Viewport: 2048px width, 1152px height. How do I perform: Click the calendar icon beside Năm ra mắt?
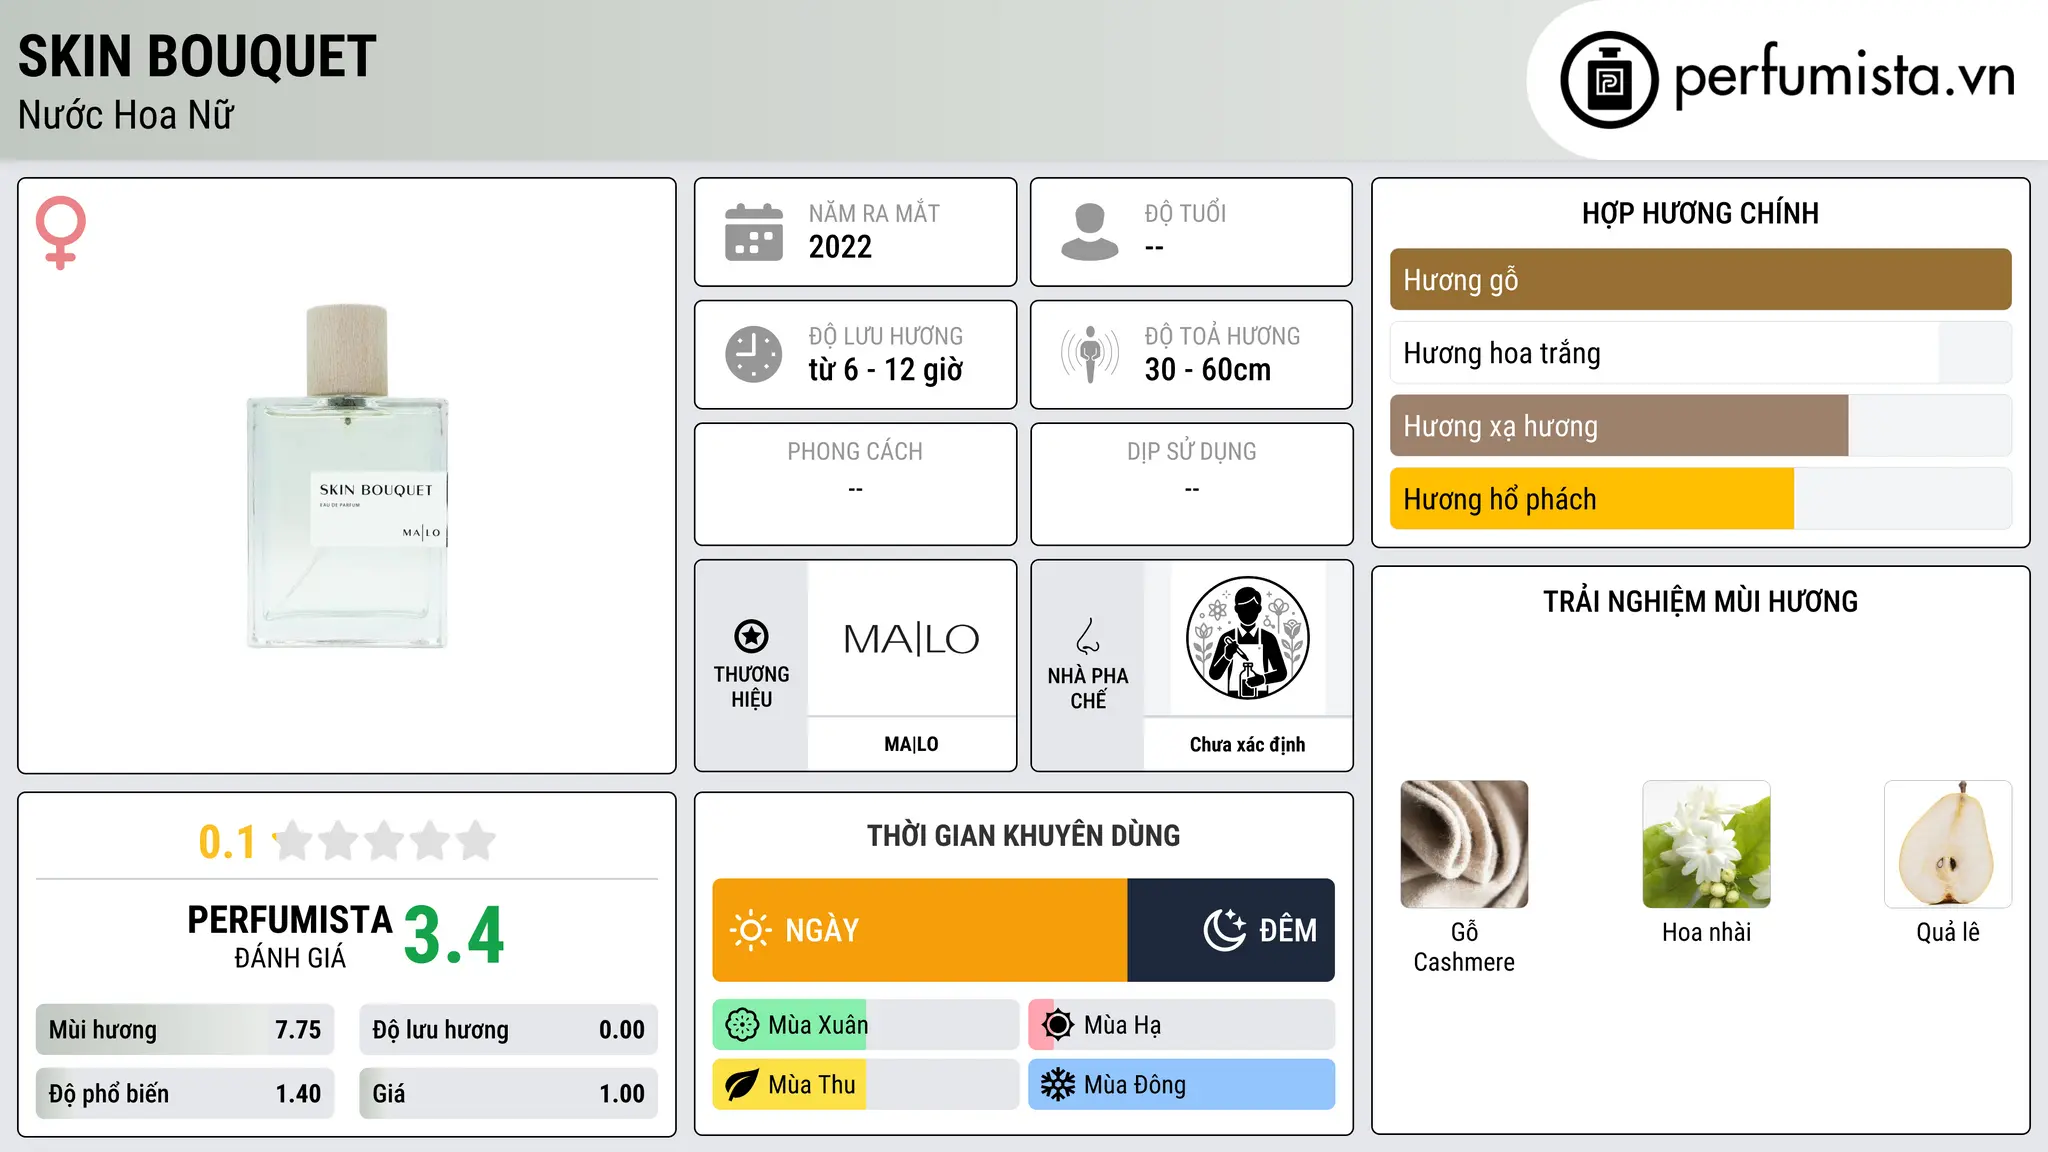coord(754,232)
